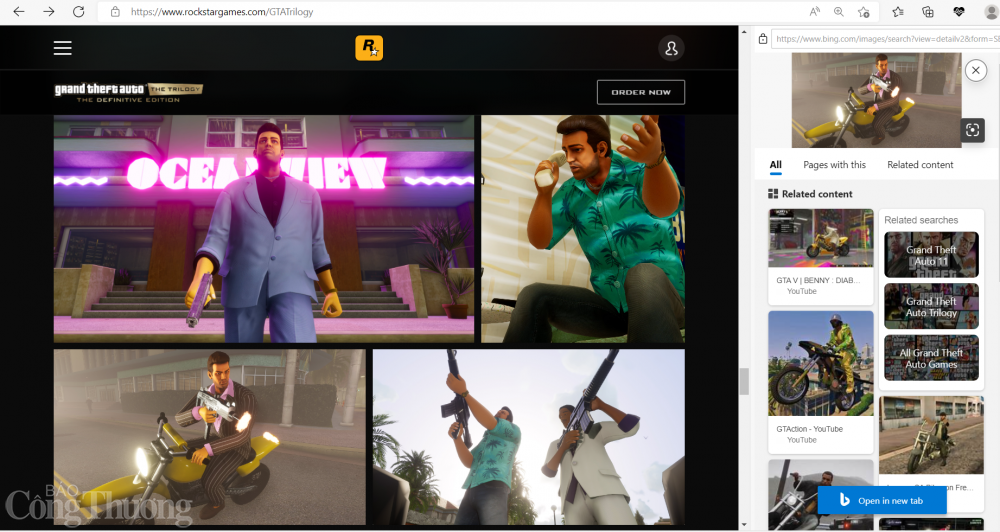Screen dimensions: 1000x532
Task: Click the Open in new tab button
Action: point(880,500)
